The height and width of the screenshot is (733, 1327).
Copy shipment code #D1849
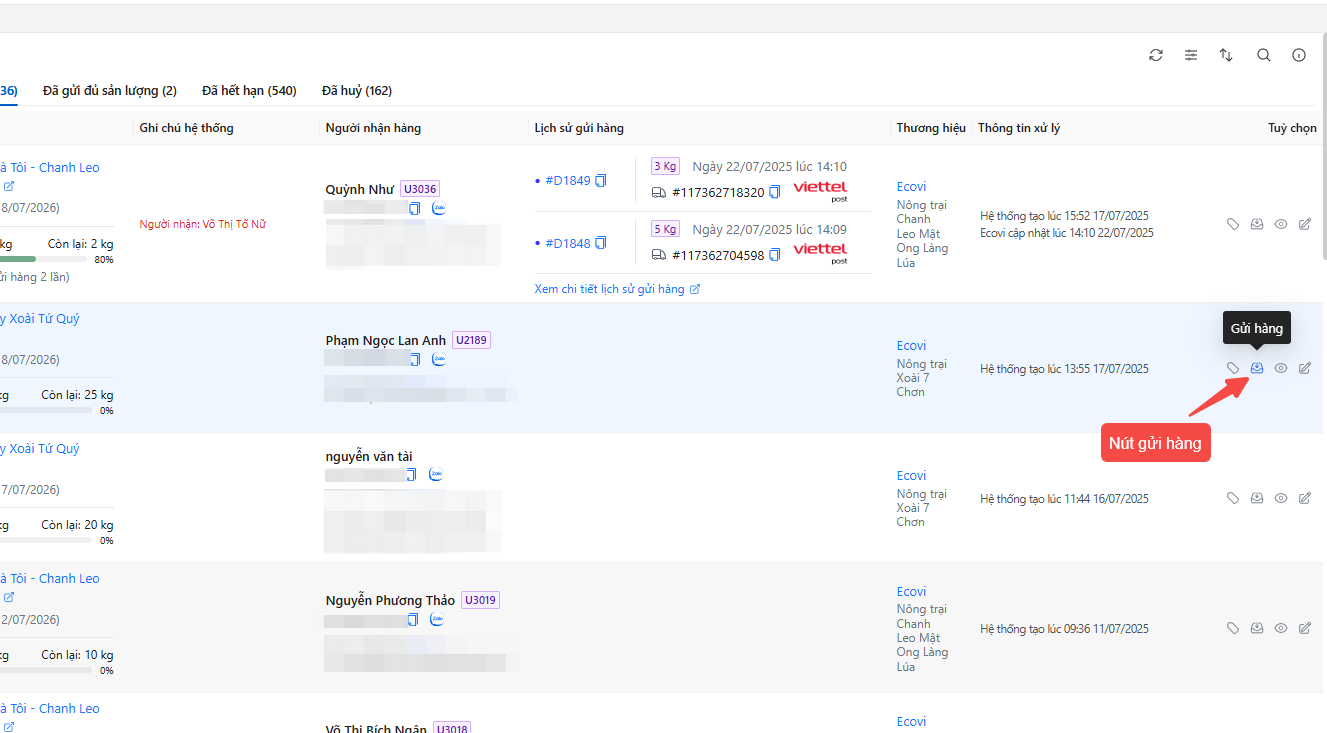coord(601,181)
